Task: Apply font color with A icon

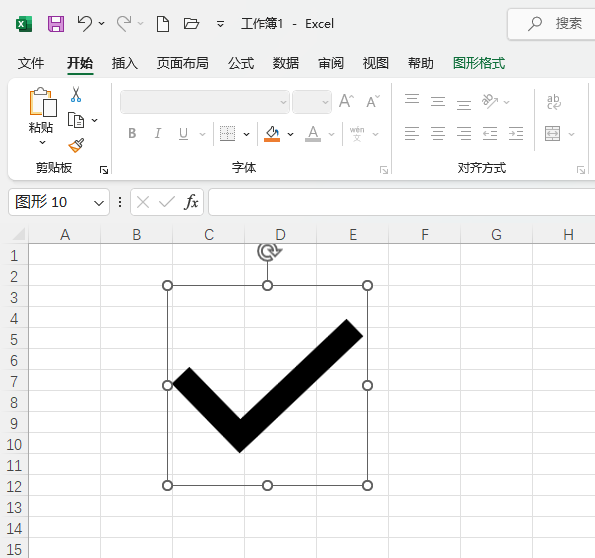Action: coord(313,134)
